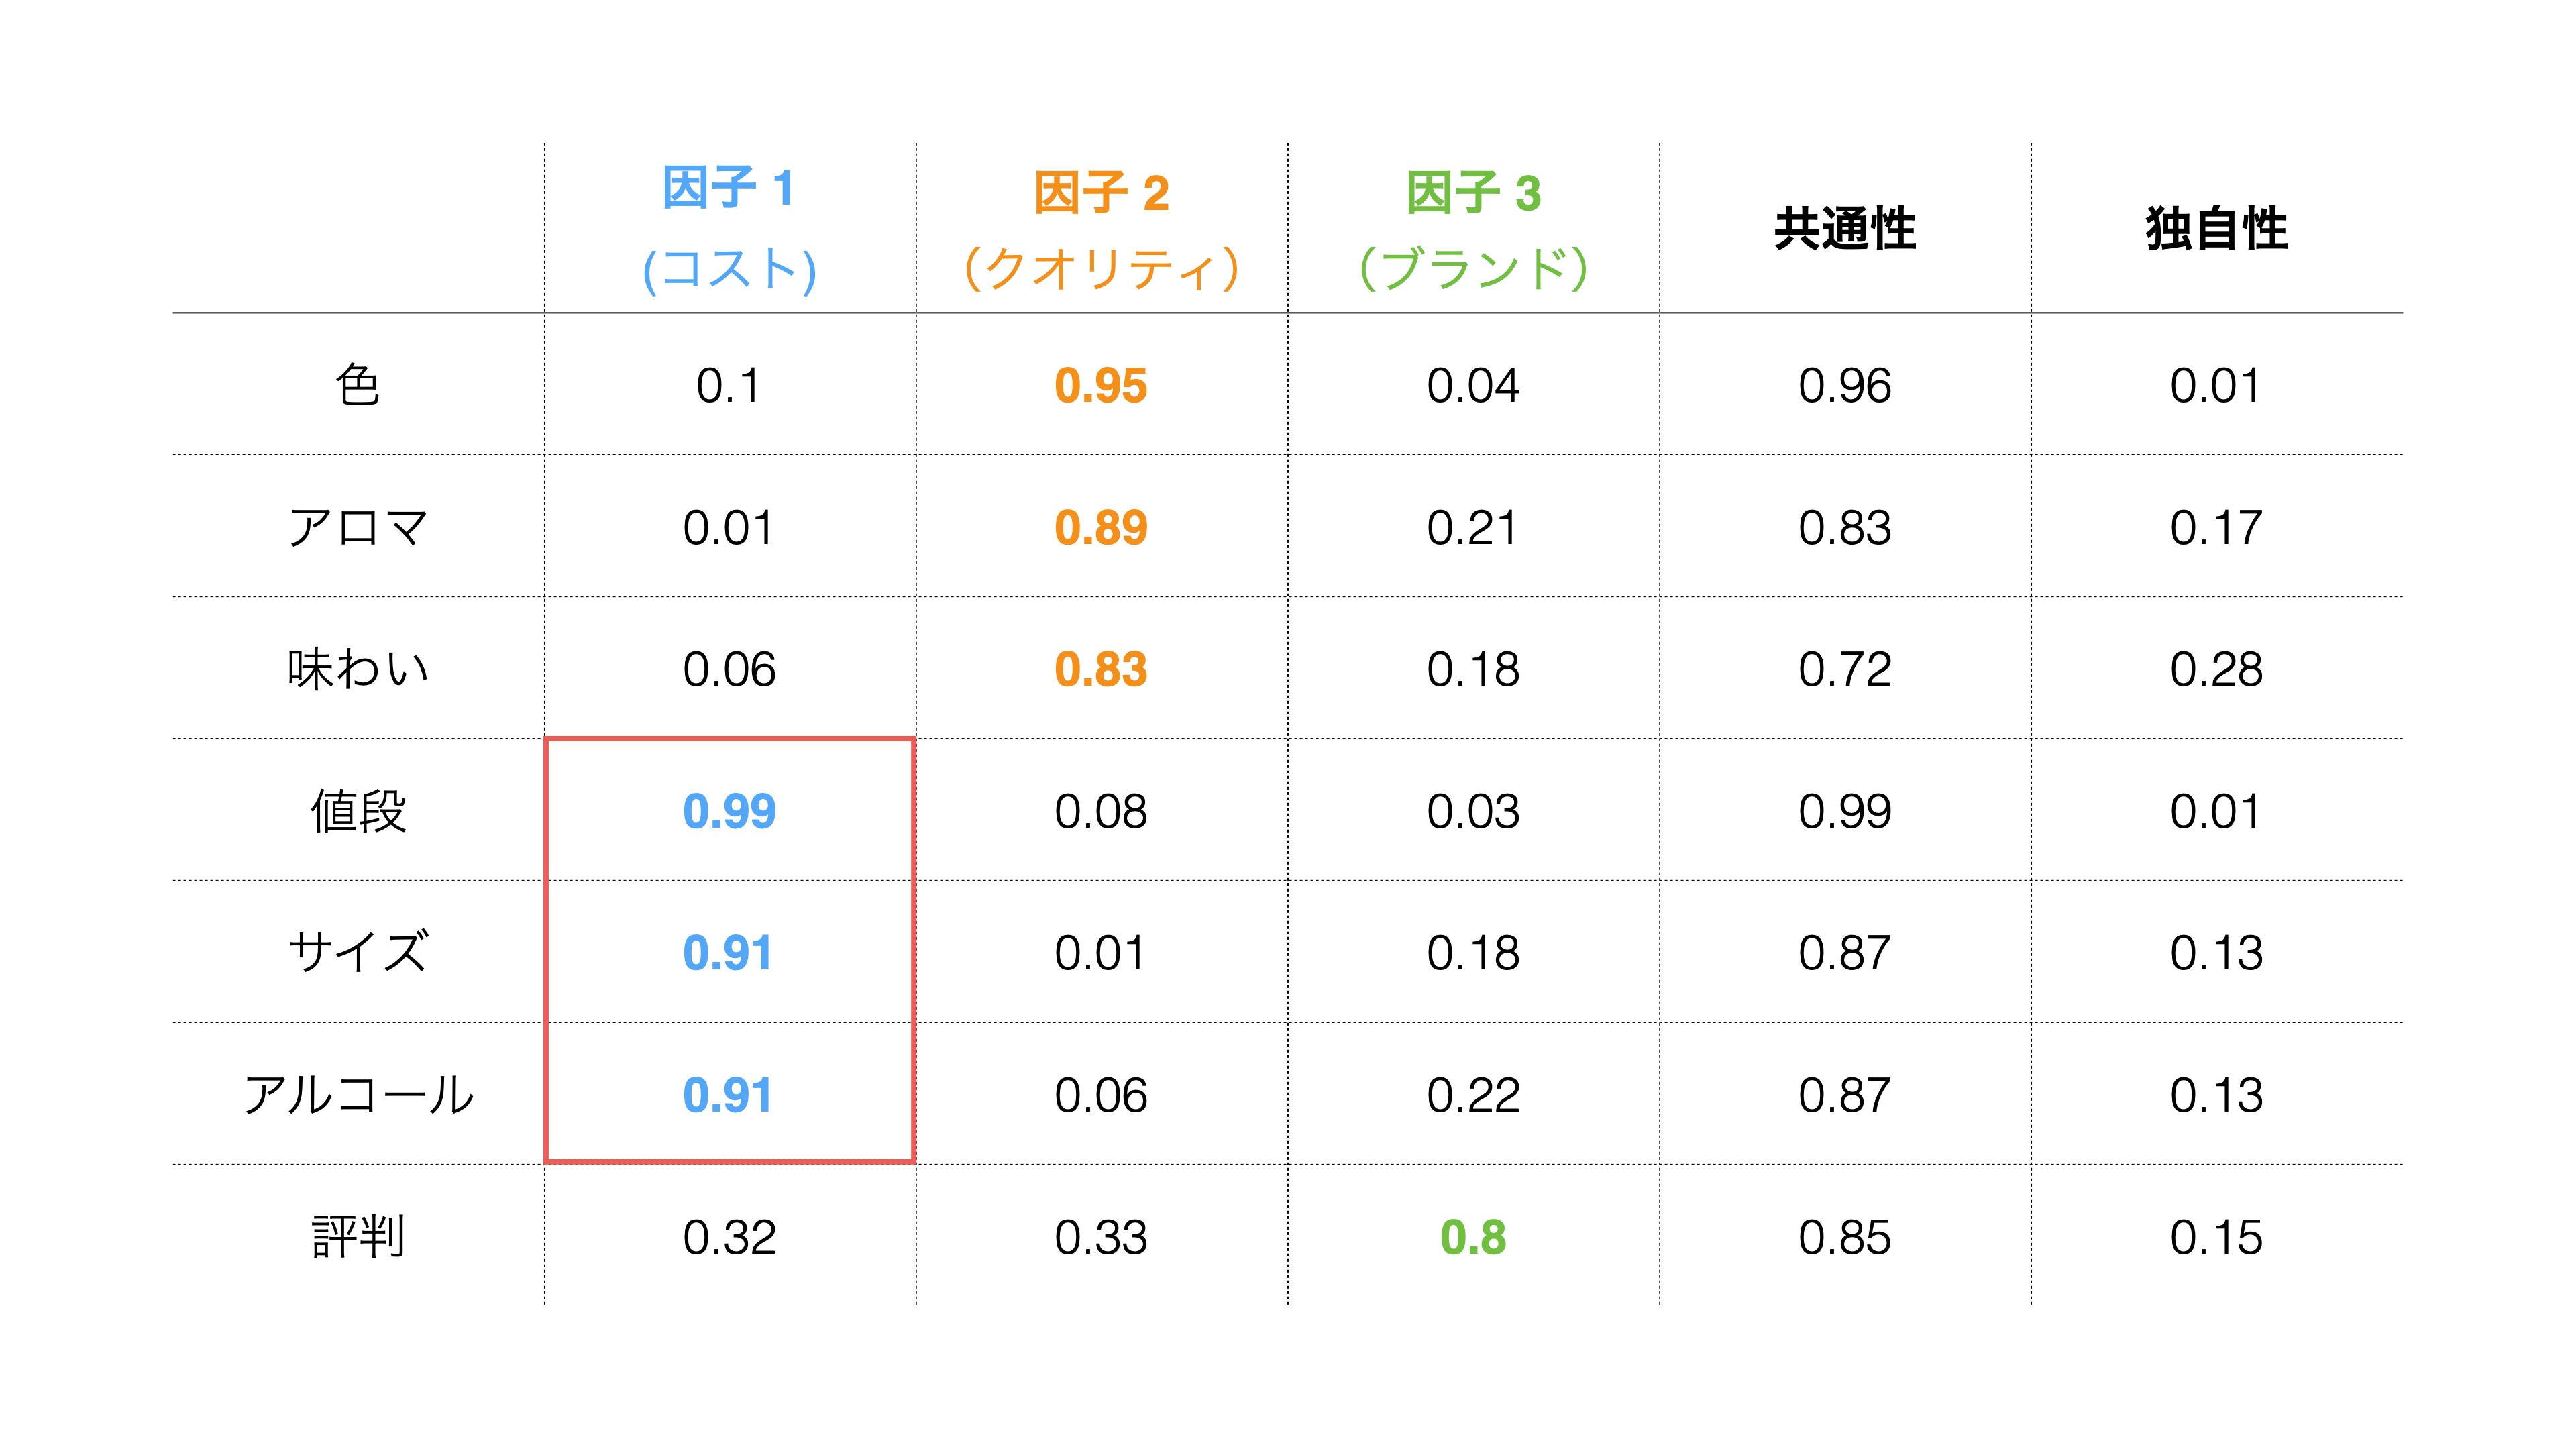Click the 値段 row label
Screen dimensions: 2576x1449
358,811
